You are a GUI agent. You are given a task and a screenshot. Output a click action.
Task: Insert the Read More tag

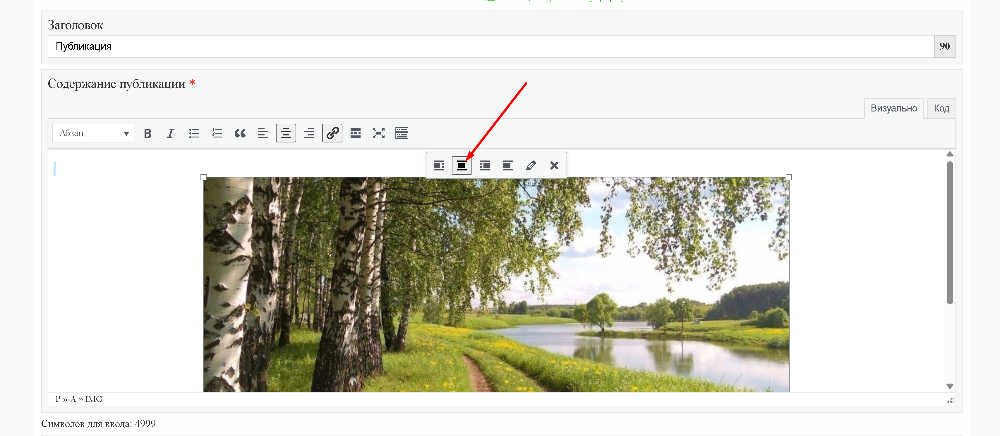click(x=356, y=133)
